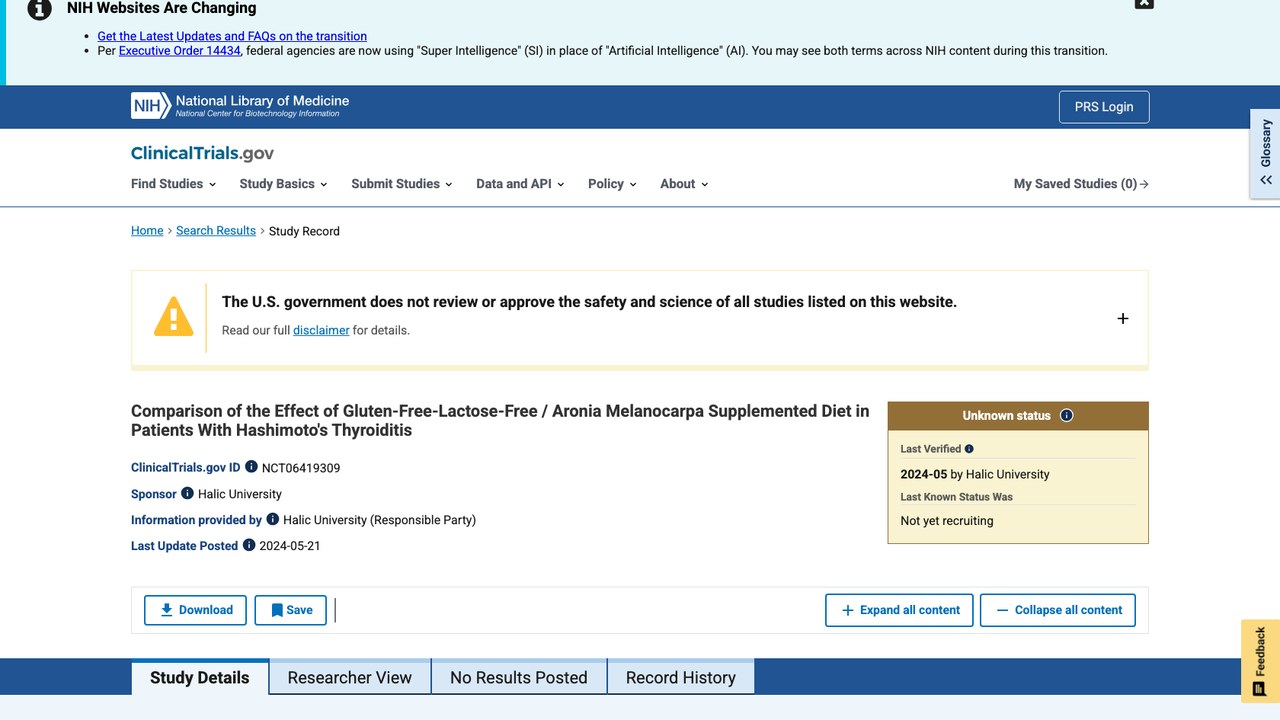
Task: Open the Study Basics dropdown menu
Action: click(283, 184)
